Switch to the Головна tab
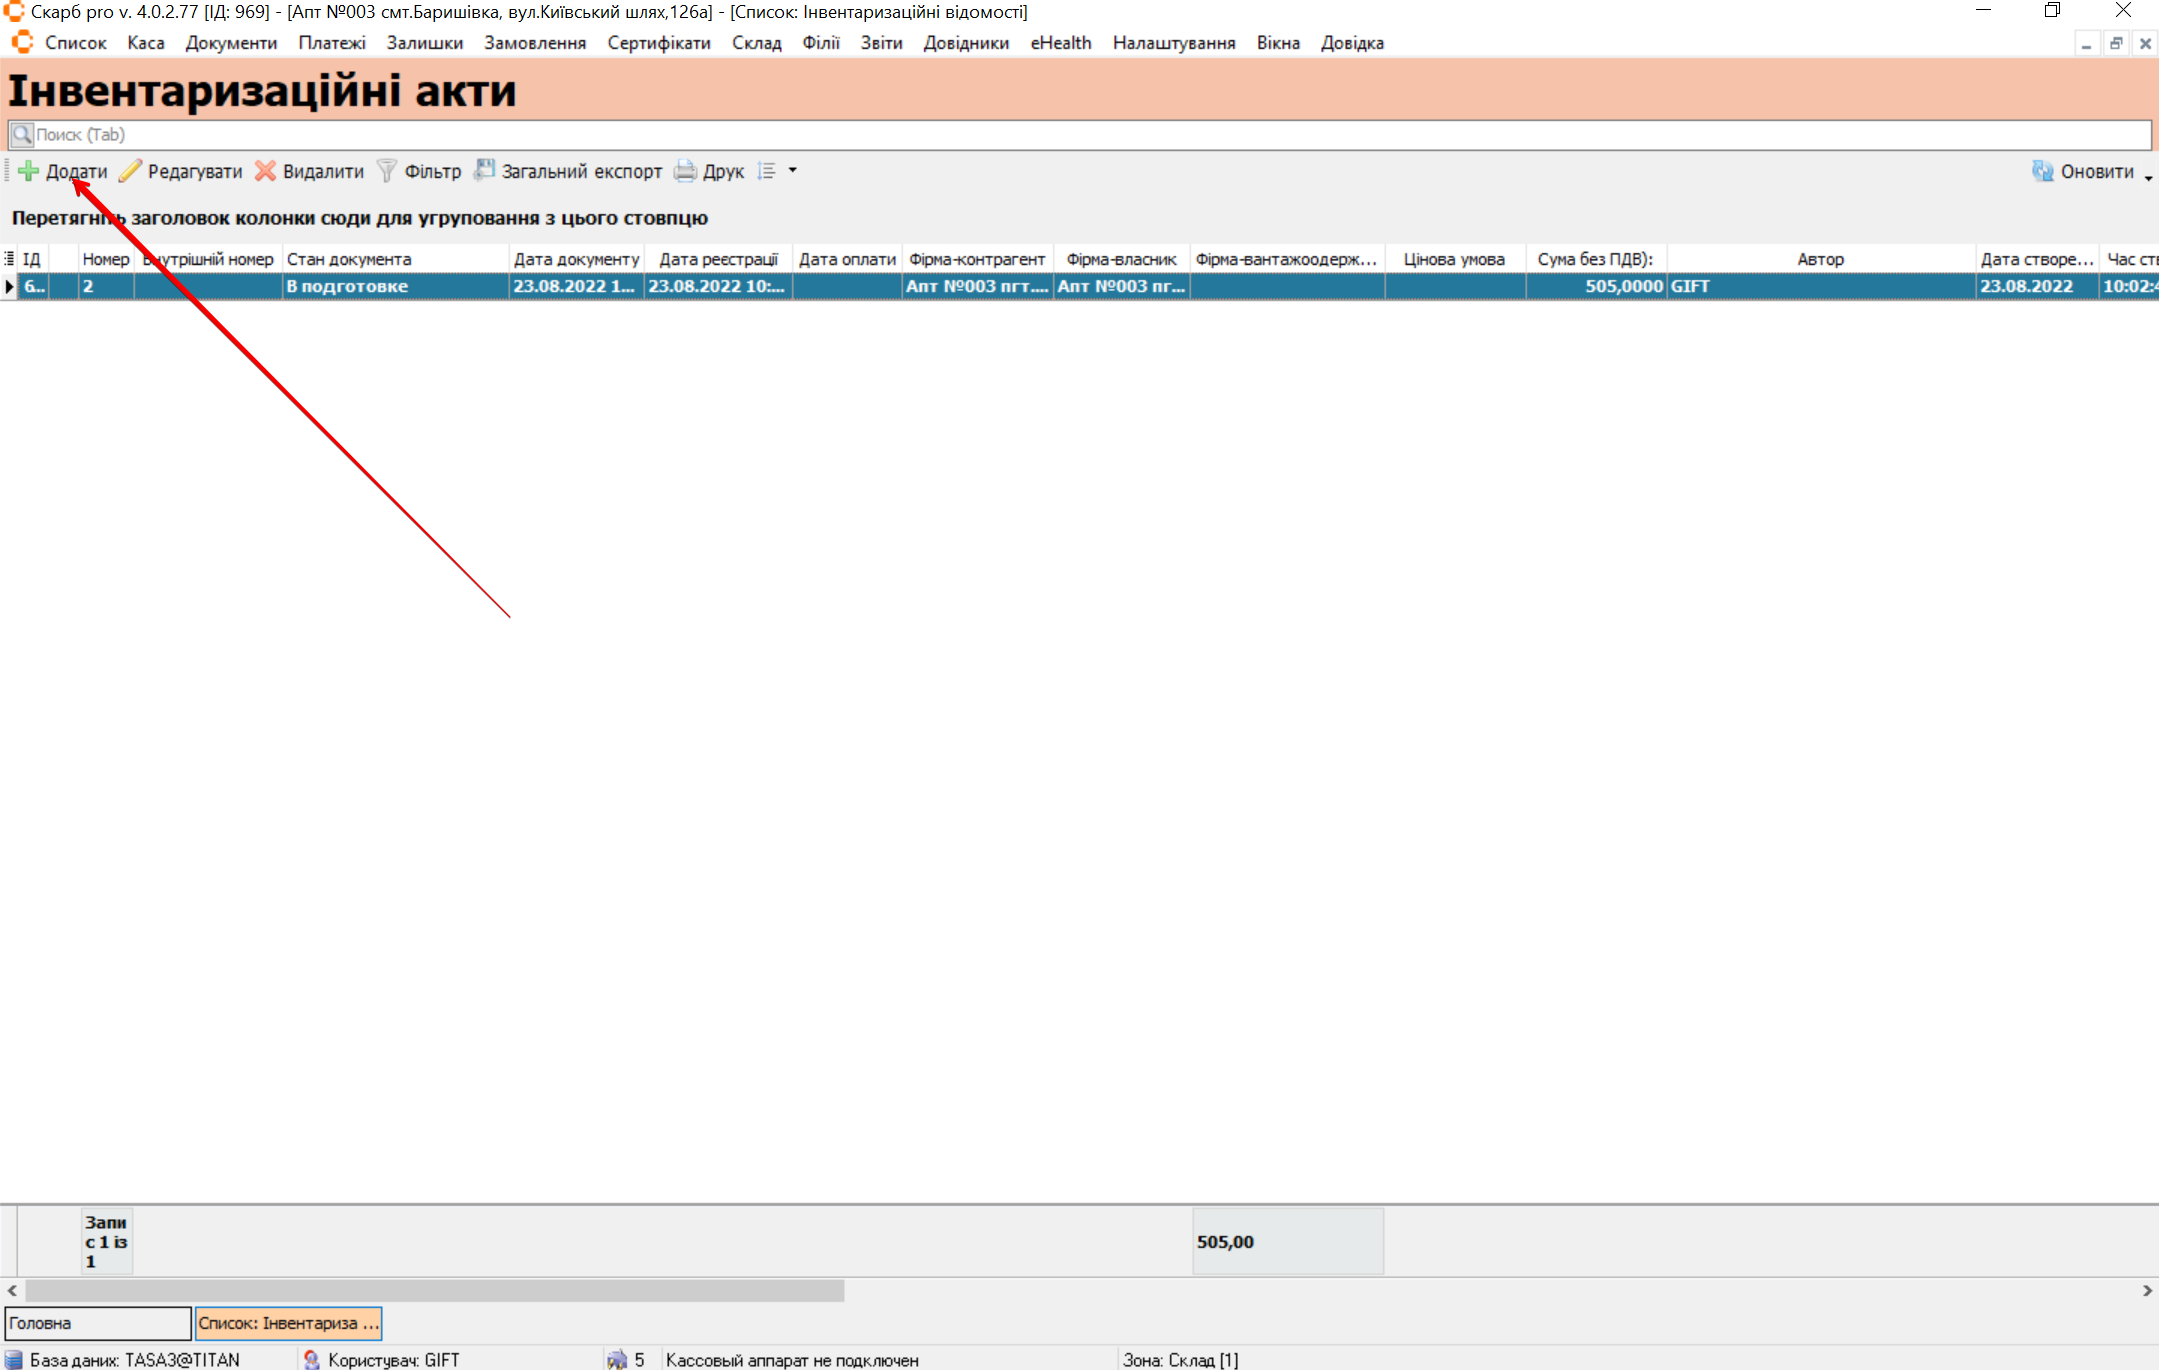 point(97,1323)
